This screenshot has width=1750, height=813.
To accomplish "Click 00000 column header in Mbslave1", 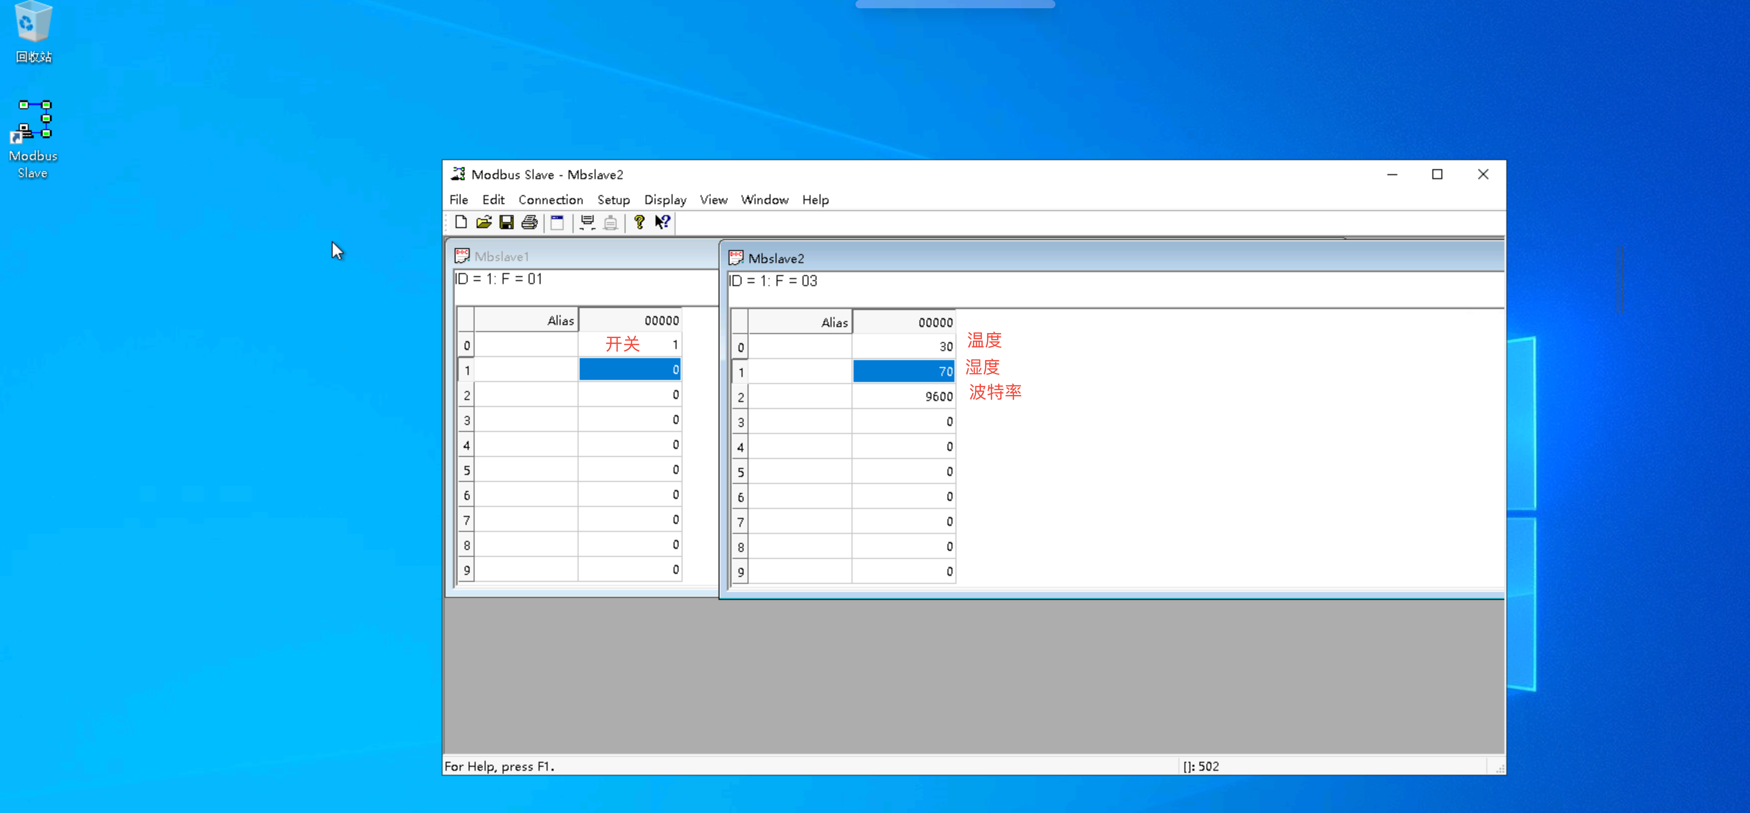I will (630, 320).
